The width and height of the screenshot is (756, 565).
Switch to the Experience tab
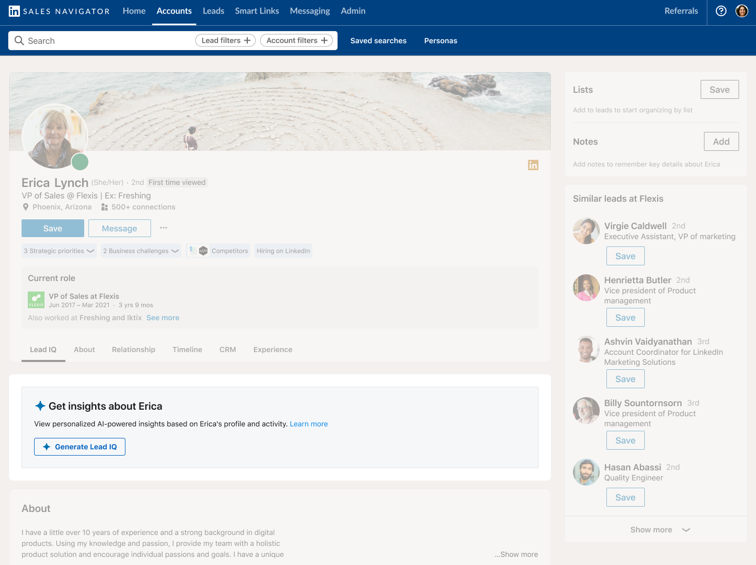point(273,350)
